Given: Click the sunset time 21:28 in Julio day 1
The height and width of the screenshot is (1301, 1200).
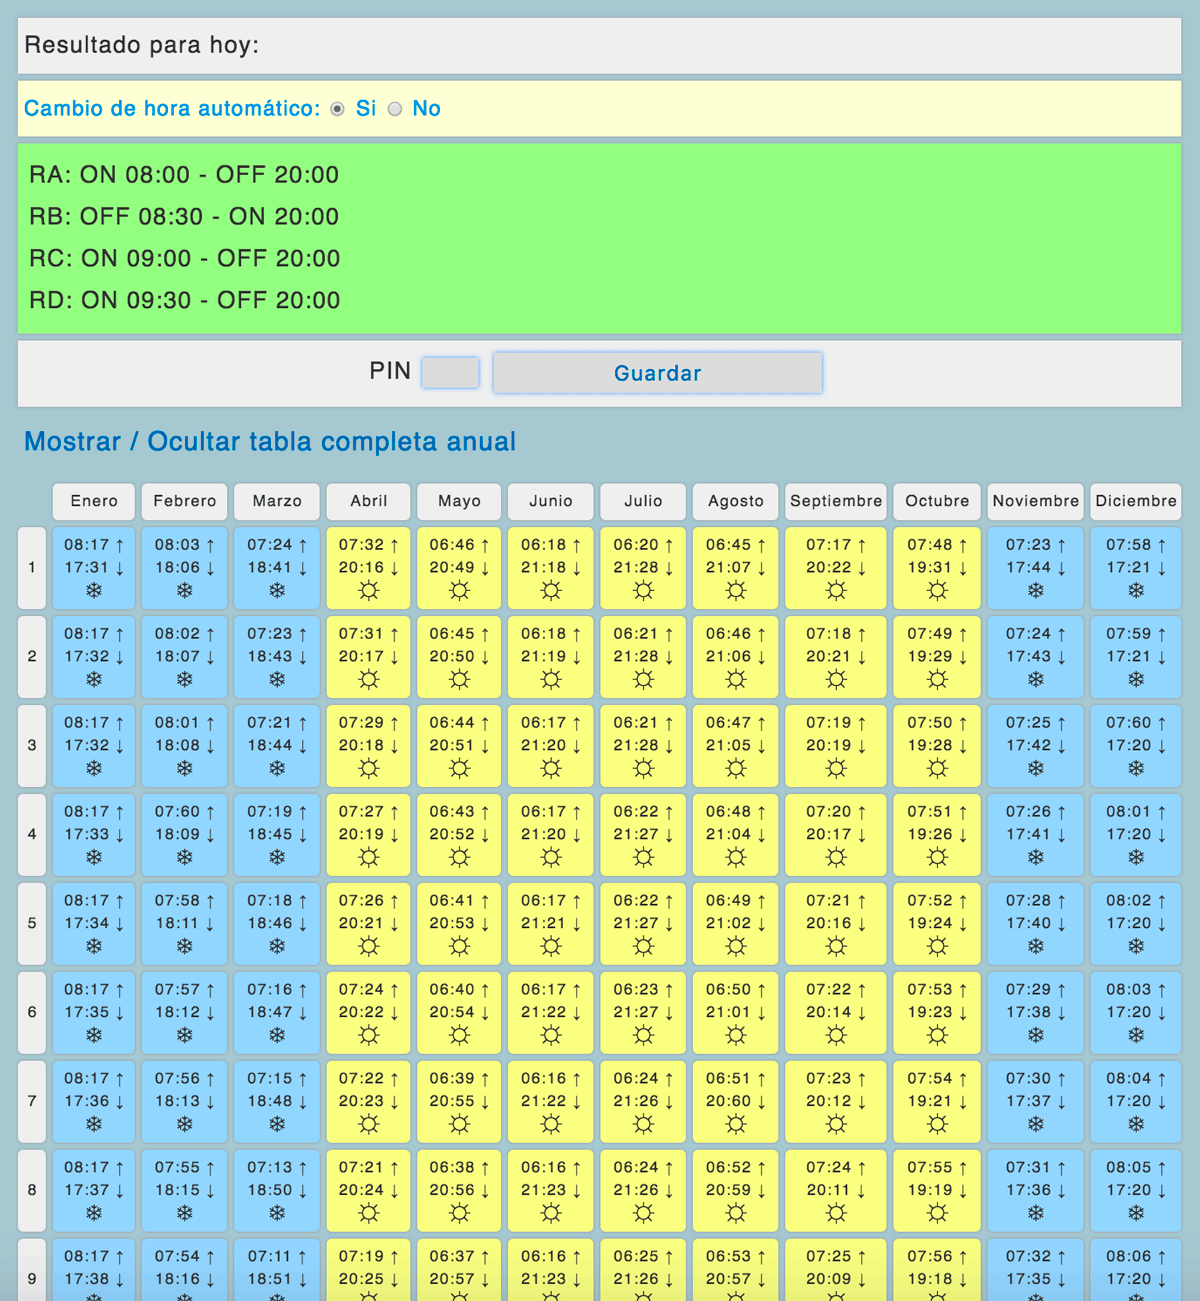Looking at the screenshot, I should (x=635, y=568).
